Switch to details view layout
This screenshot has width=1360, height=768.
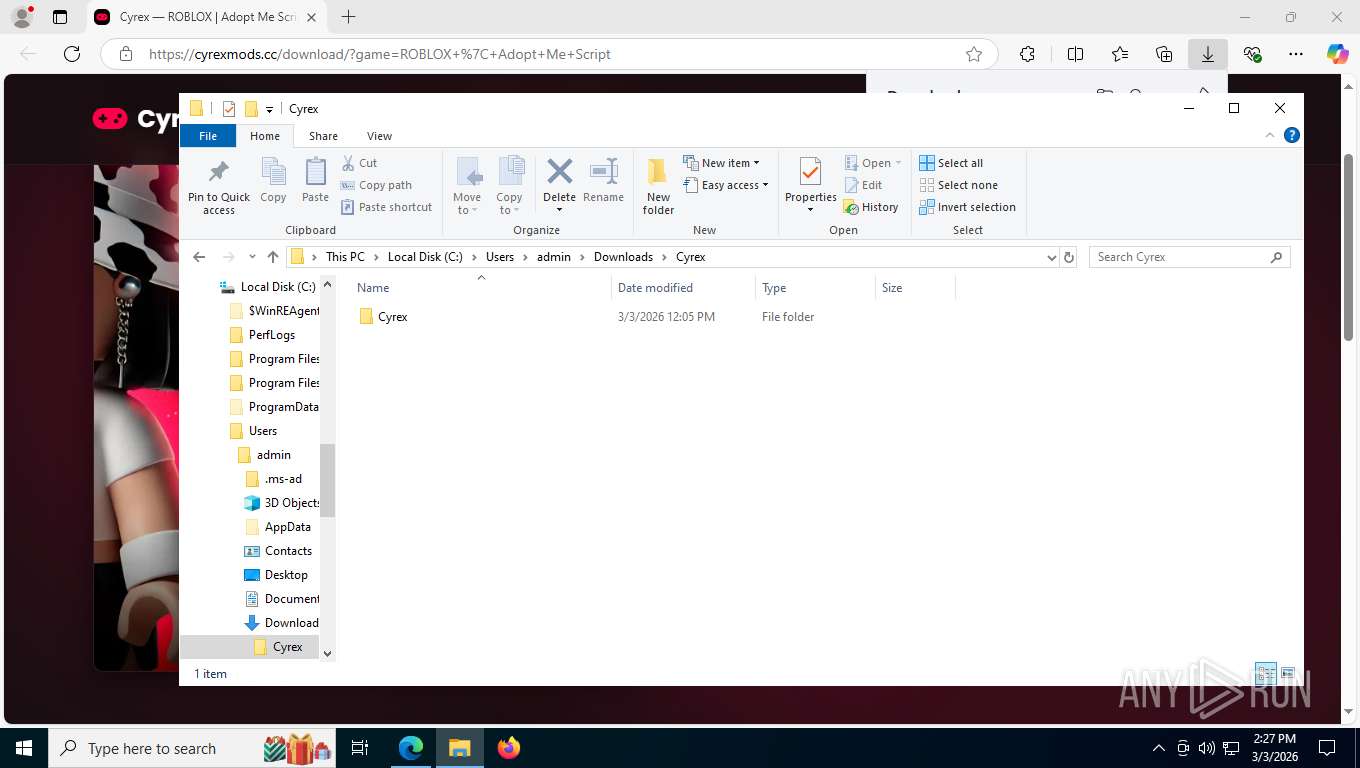click(x=1265, y=673)
